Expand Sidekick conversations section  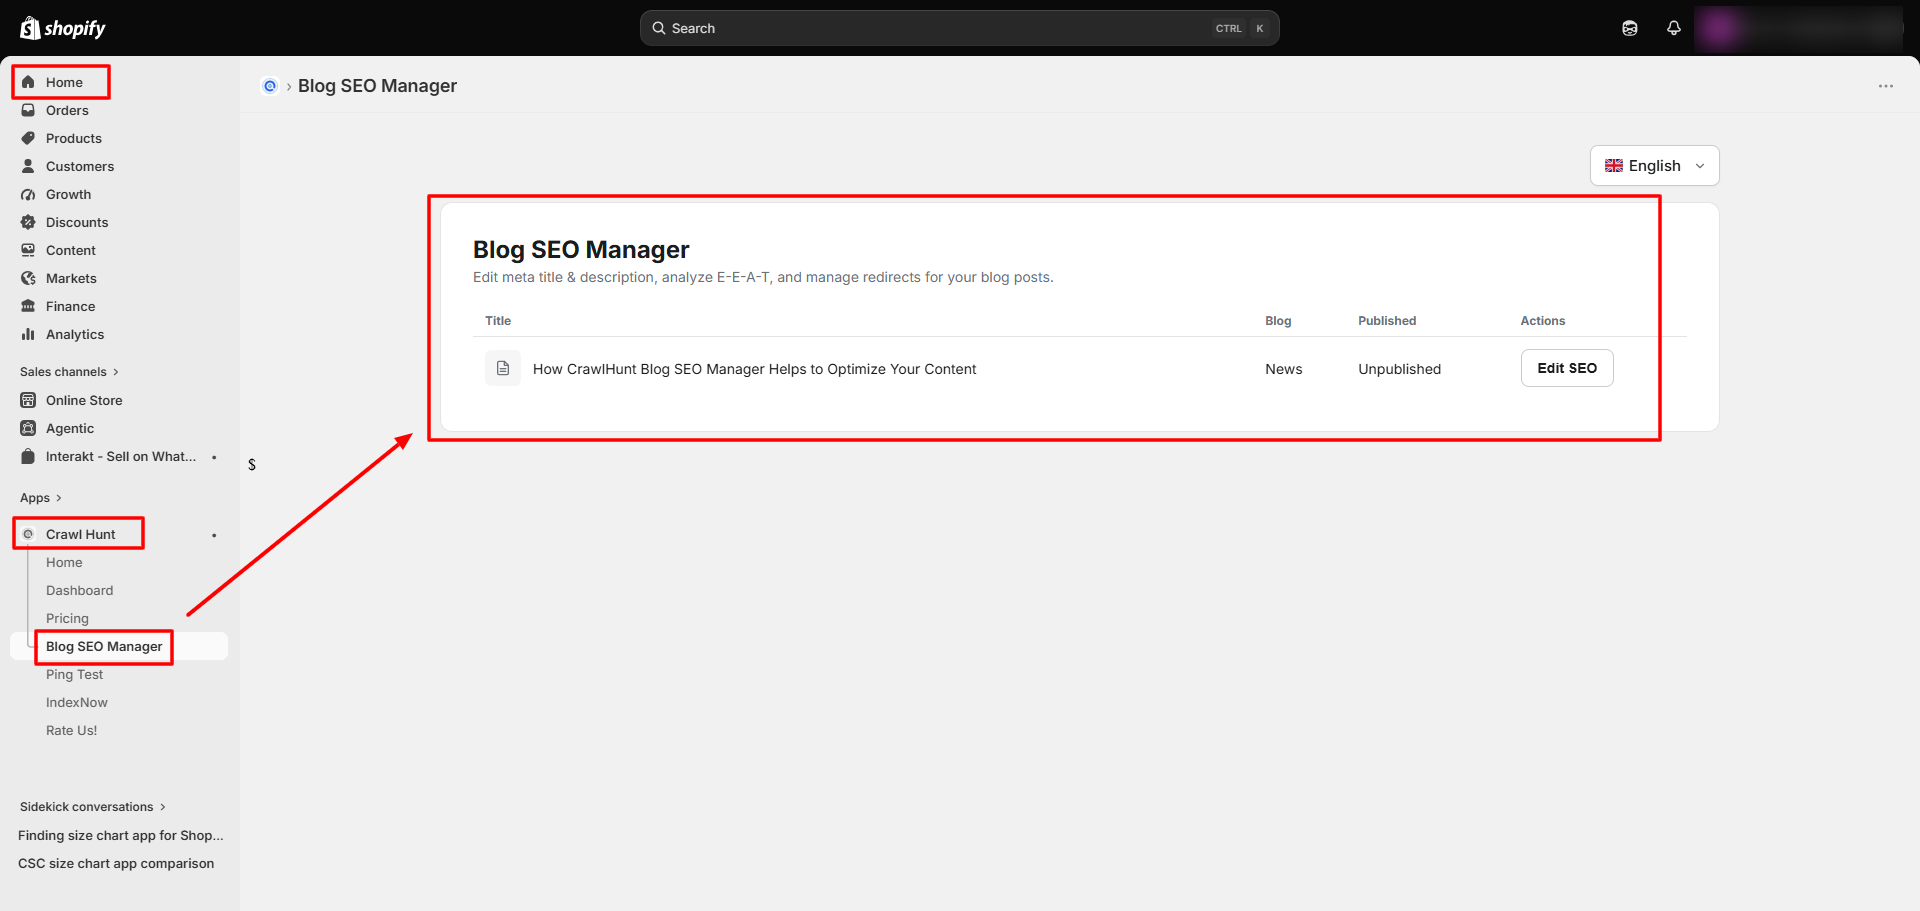(93, 807)
